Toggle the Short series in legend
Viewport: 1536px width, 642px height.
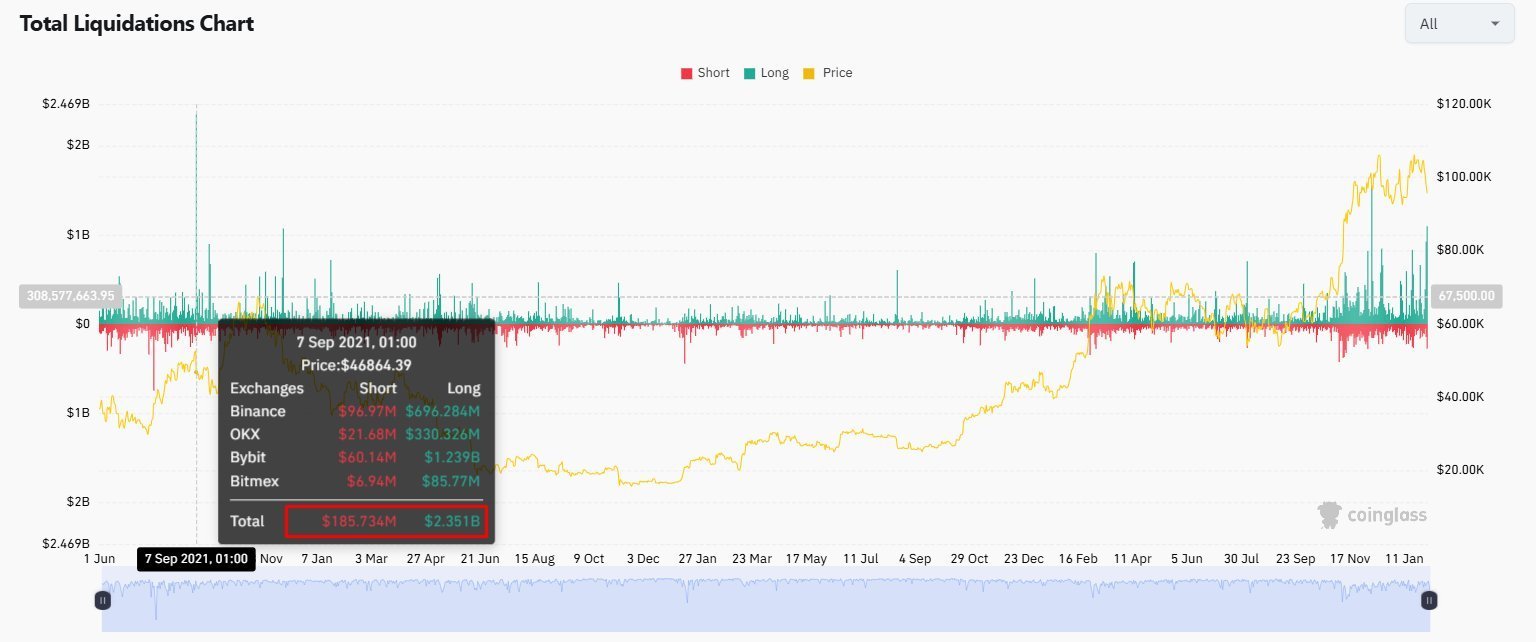coord(713,73)
